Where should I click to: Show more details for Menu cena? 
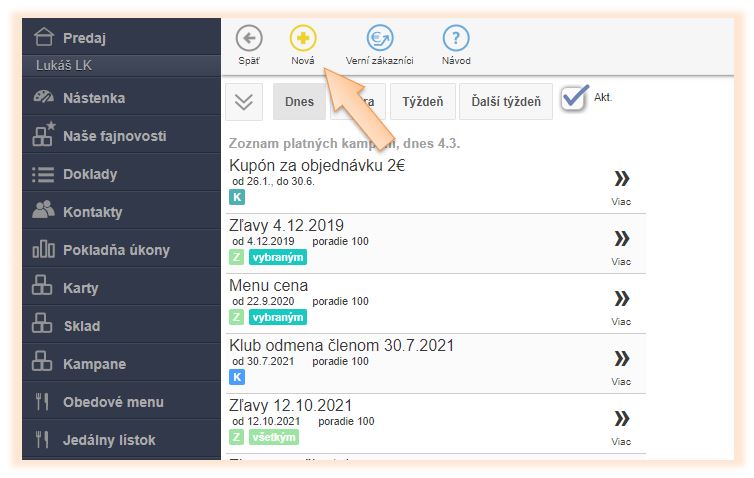(621, 299)
